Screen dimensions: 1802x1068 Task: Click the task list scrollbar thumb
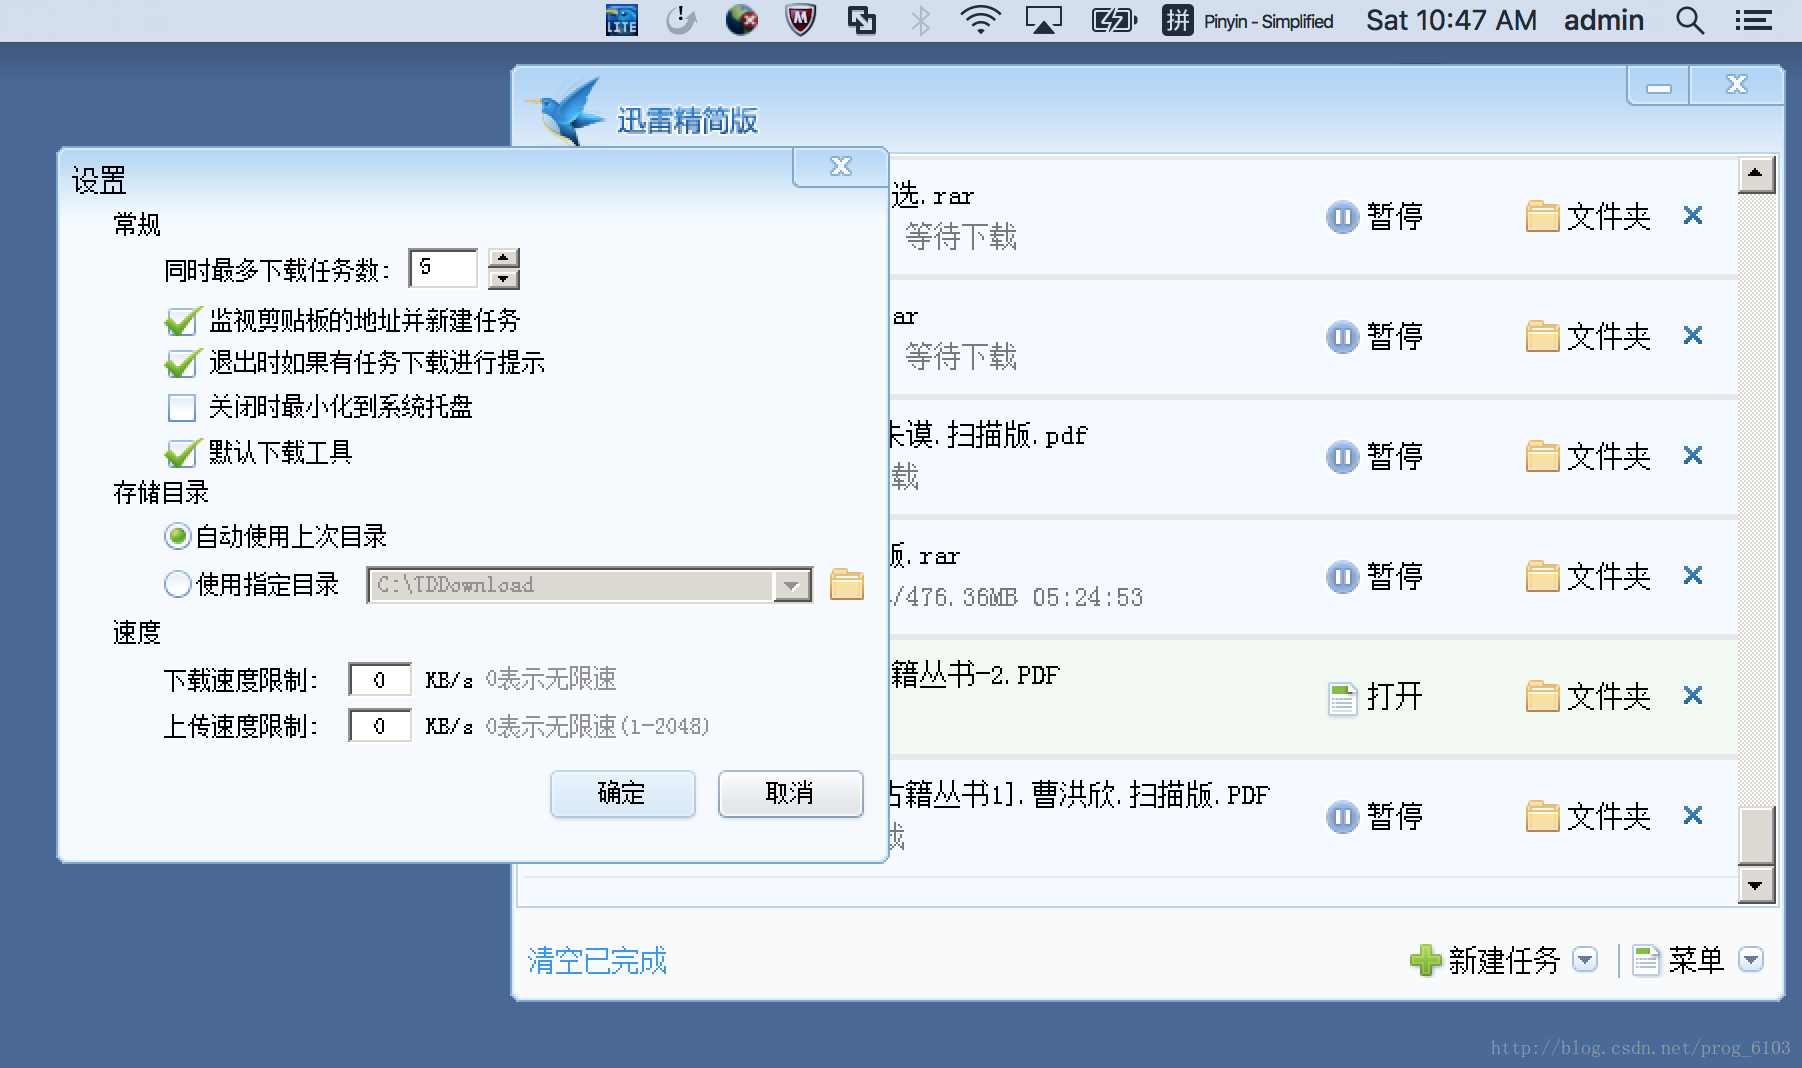tap(1757, 834)
